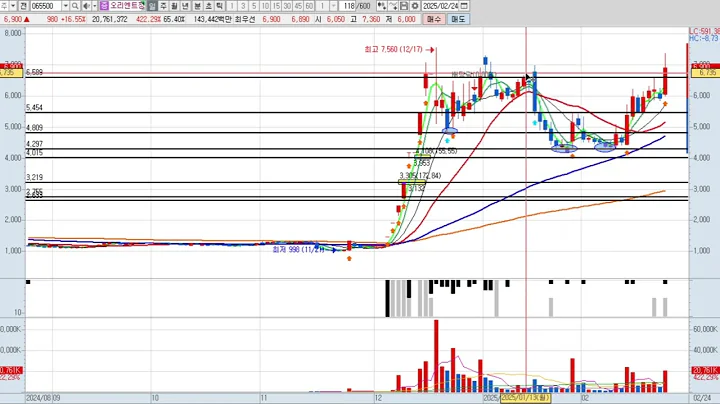
Task: Click the speaker sound icon in toolbar
Action: (86, 6)
